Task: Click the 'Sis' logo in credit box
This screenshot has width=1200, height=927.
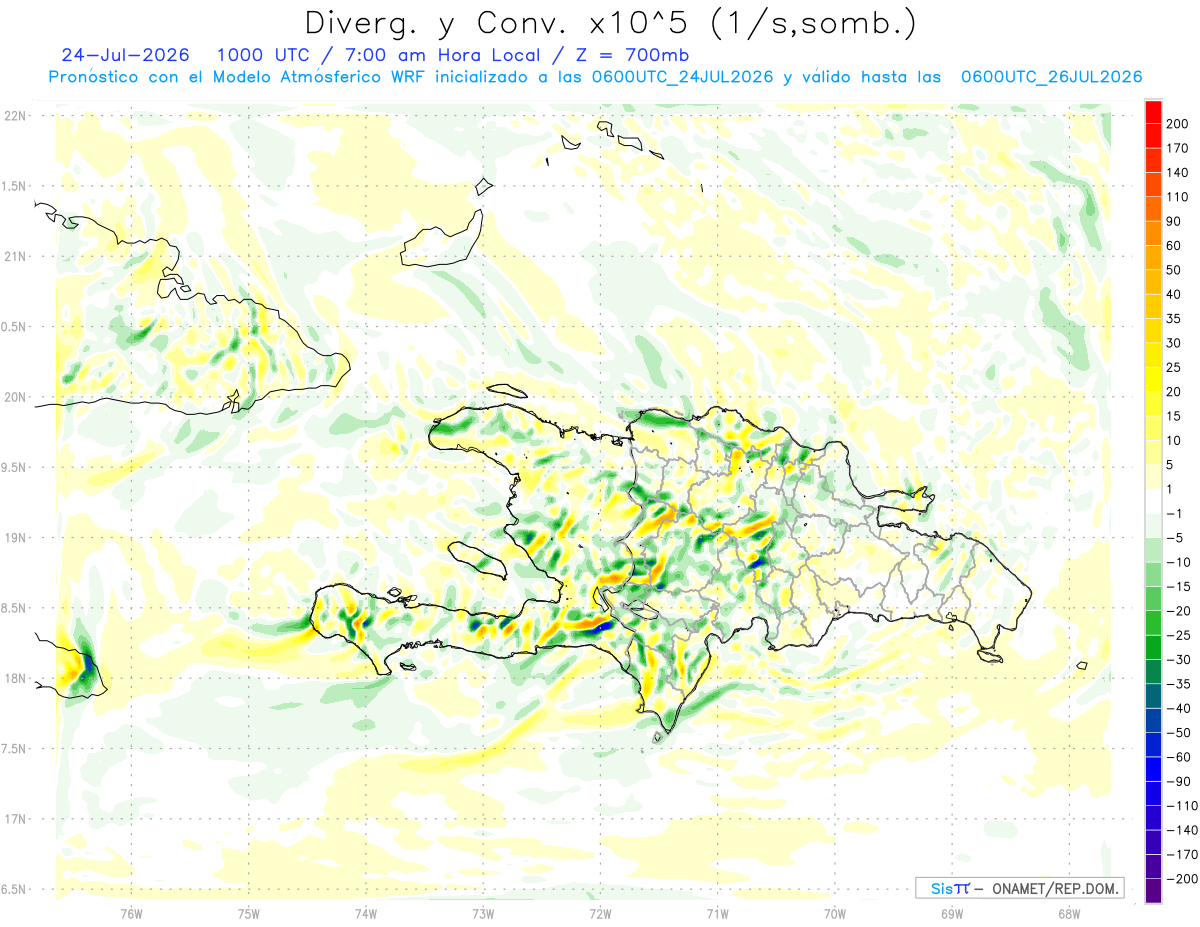Action: pyautogui.click(x=942, y=888)
